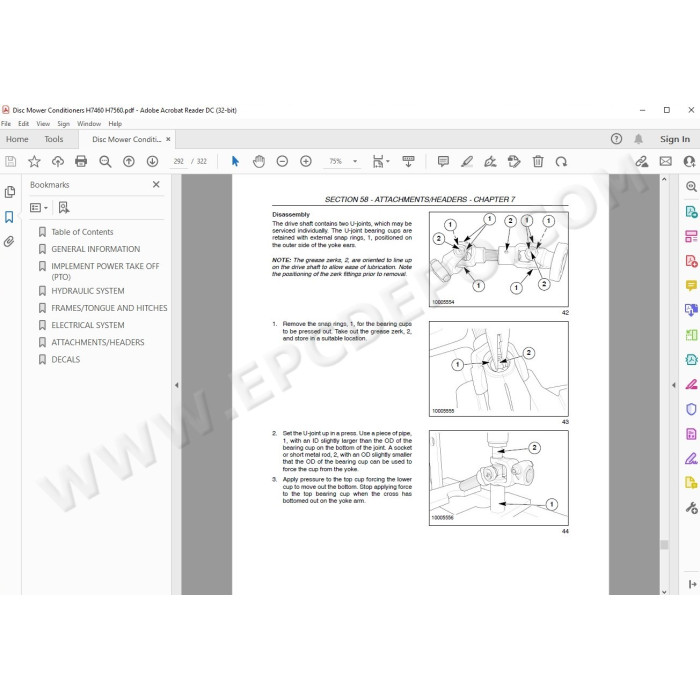Click the Save file icon

(x=10, y=161)
